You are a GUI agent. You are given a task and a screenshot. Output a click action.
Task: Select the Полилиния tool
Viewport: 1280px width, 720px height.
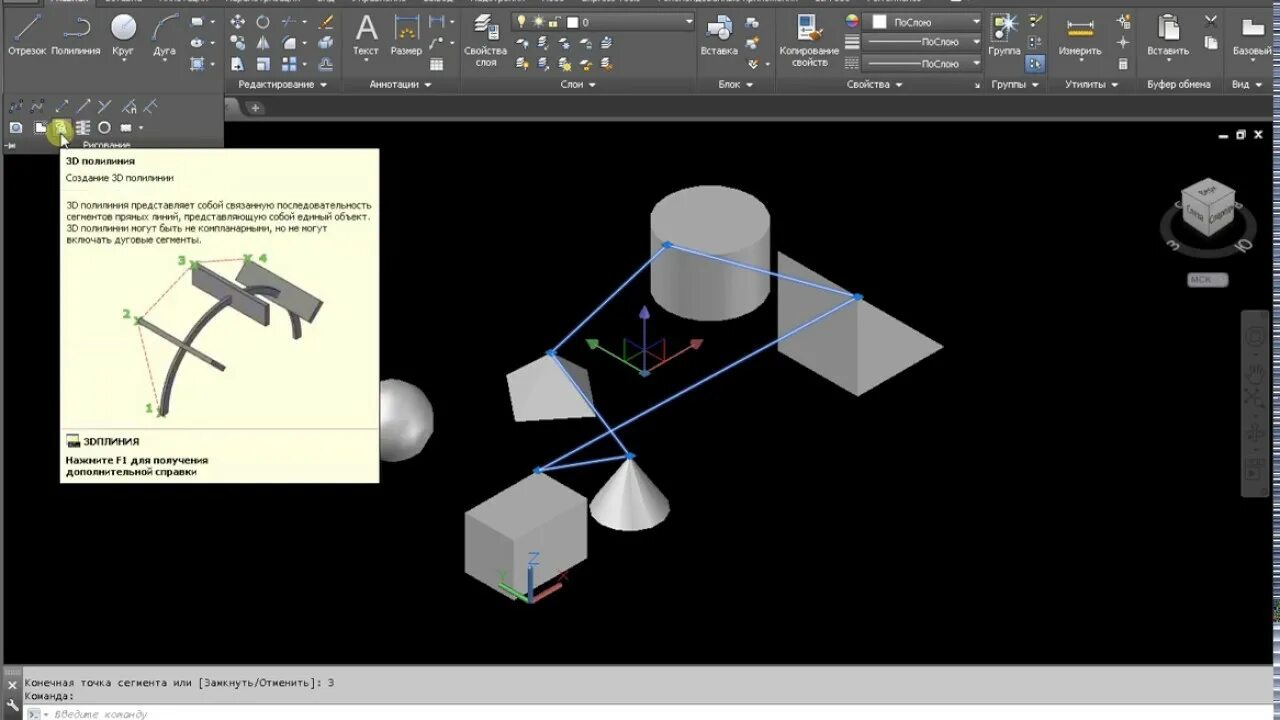76,33
